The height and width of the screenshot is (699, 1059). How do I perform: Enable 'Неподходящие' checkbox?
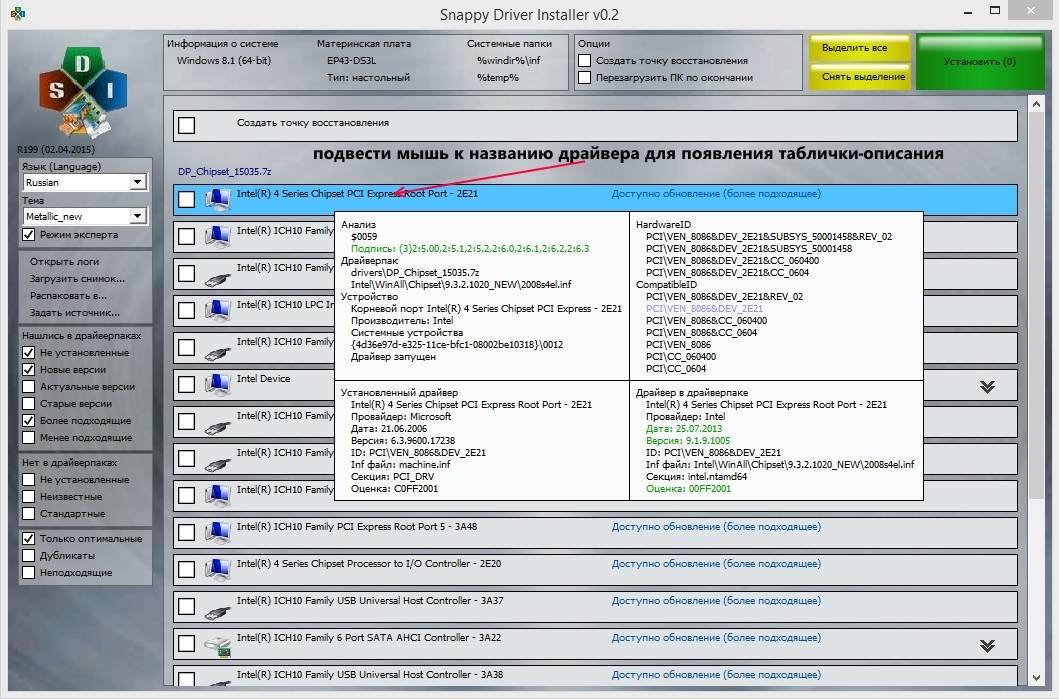[x=28, y=572]
